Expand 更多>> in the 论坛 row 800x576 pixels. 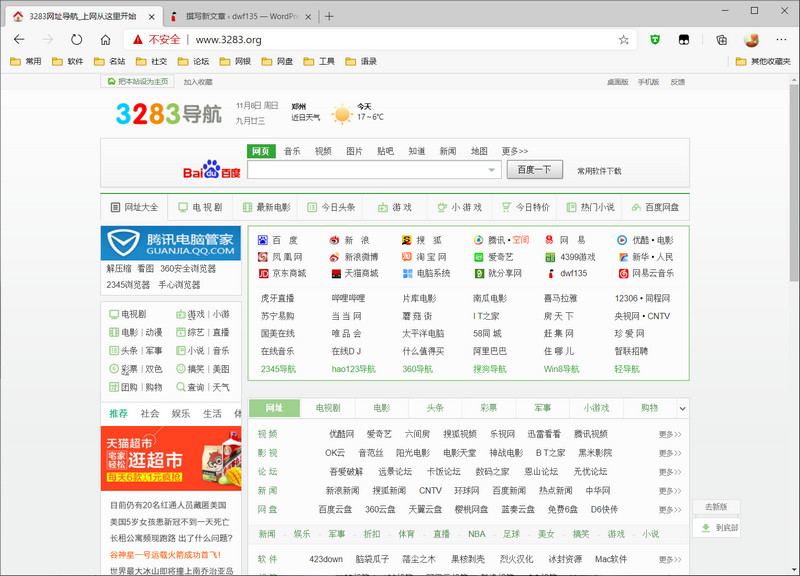(x=670, y=472)
